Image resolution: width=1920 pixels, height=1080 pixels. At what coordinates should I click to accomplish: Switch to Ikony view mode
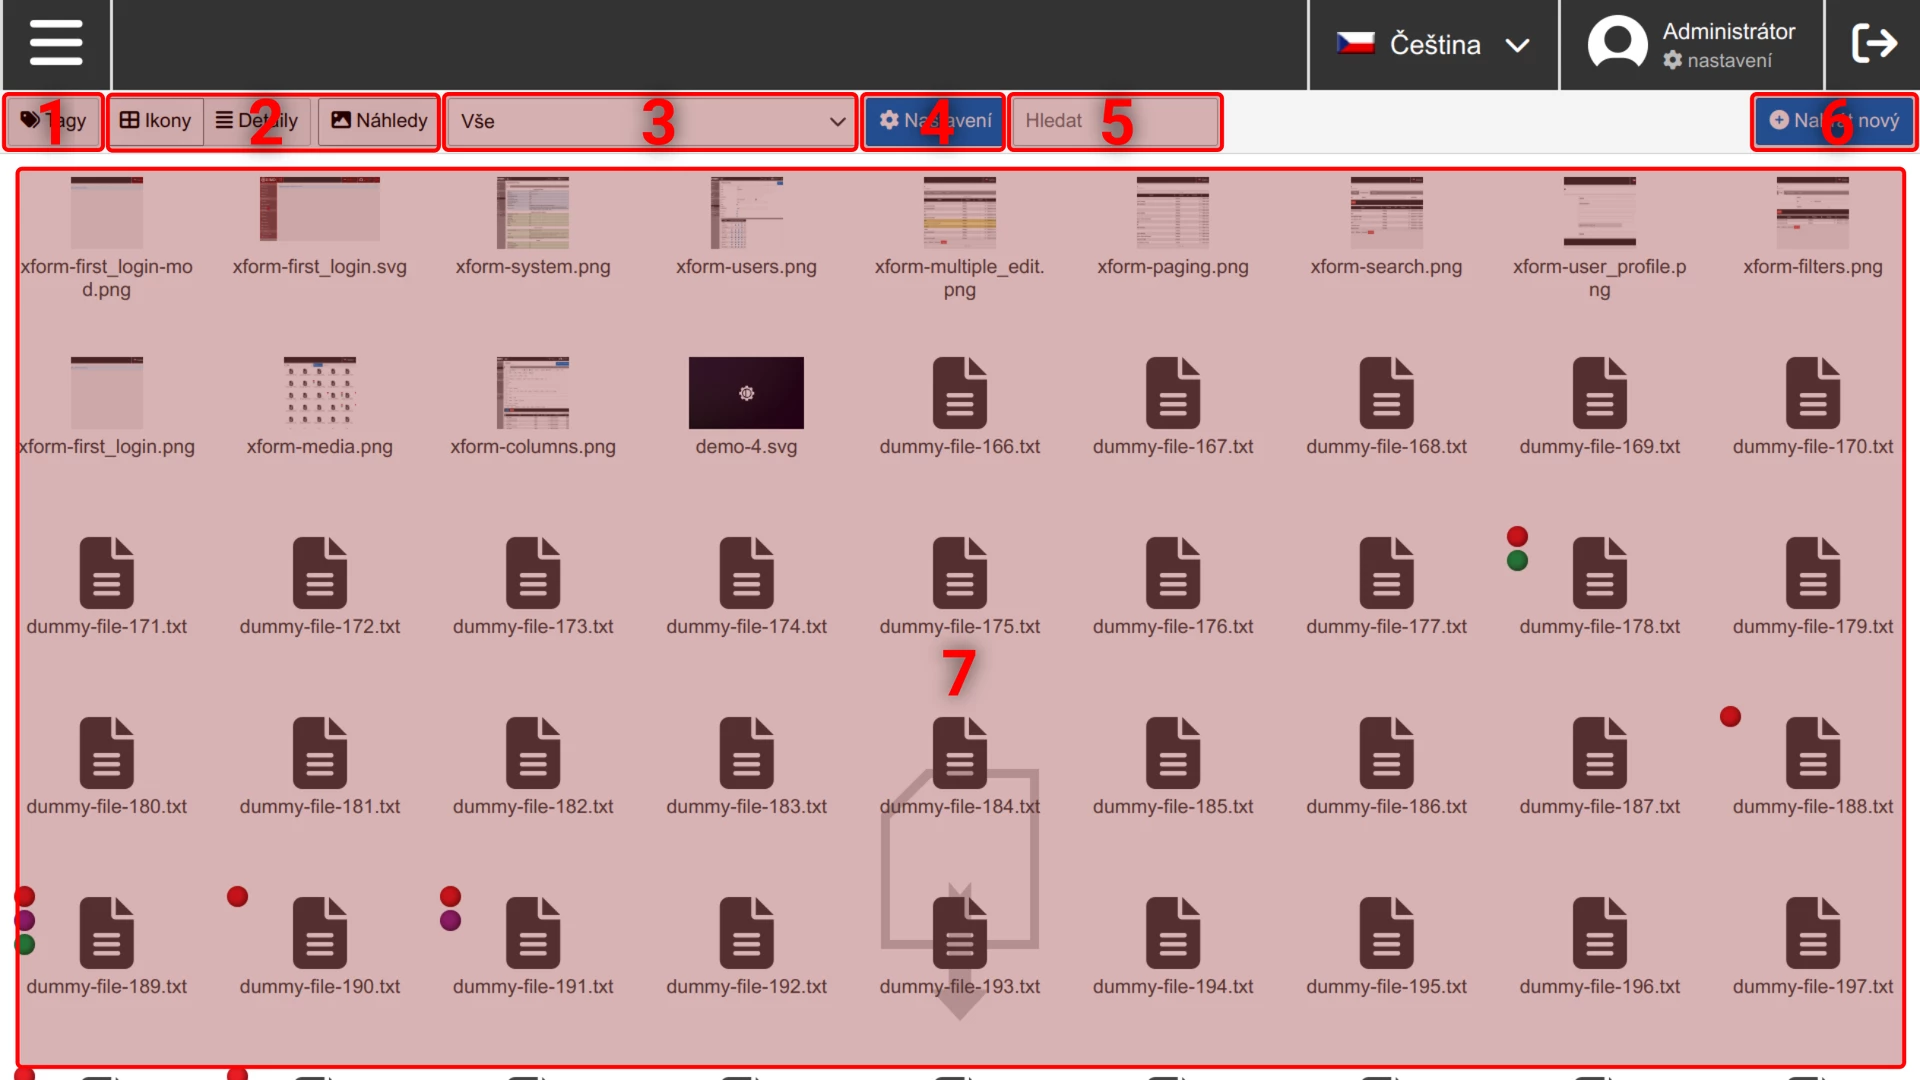pos(155,121)
